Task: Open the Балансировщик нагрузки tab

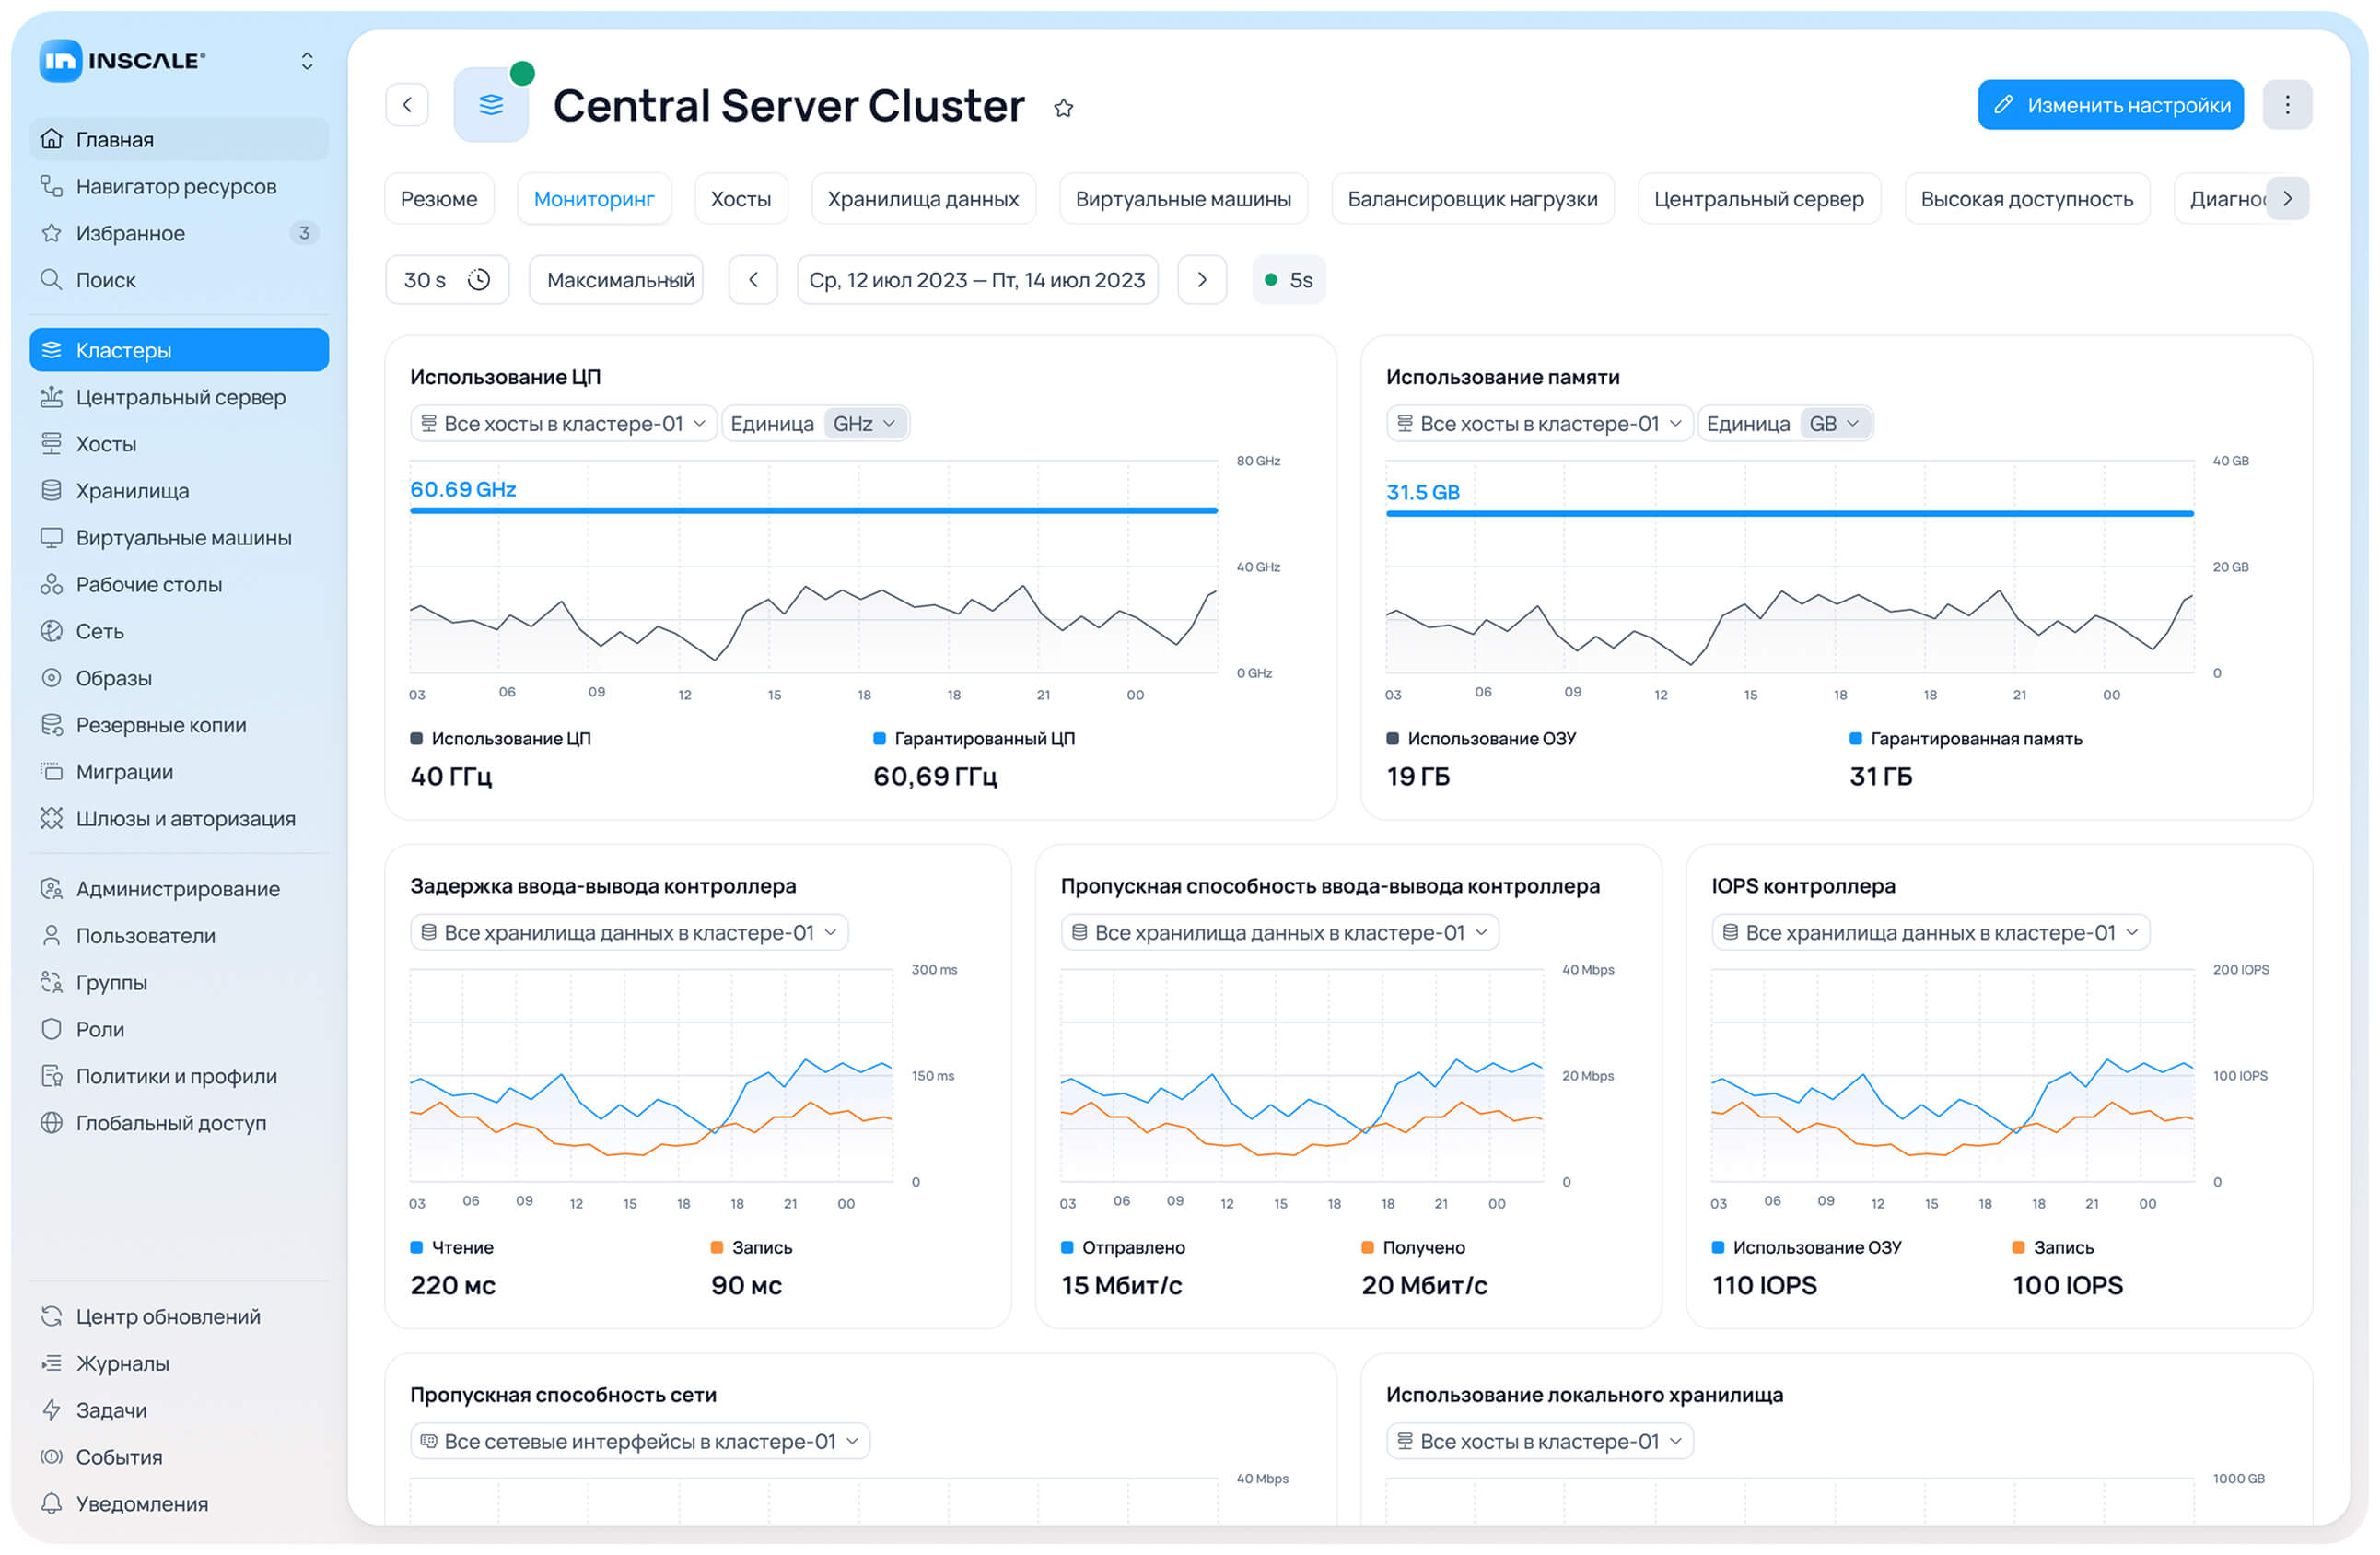Action: 1472,199
